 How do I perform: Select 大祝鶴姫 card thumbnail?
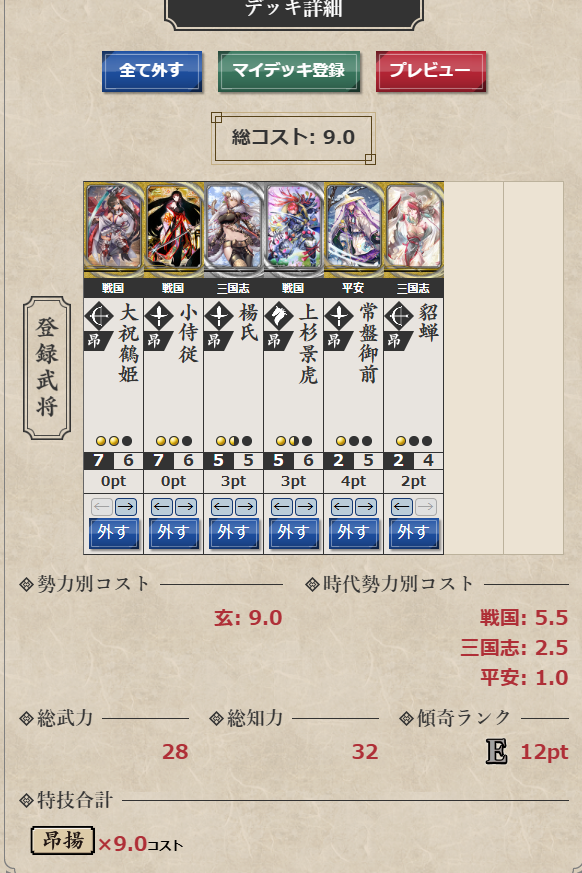114,229
